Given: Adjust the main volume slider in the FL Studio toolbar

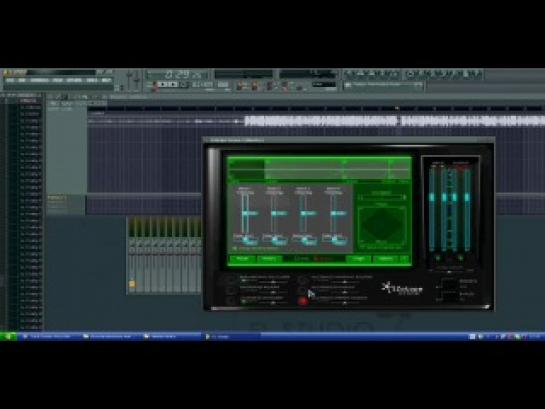Looking at the screenshot, I should pos(129,79).
